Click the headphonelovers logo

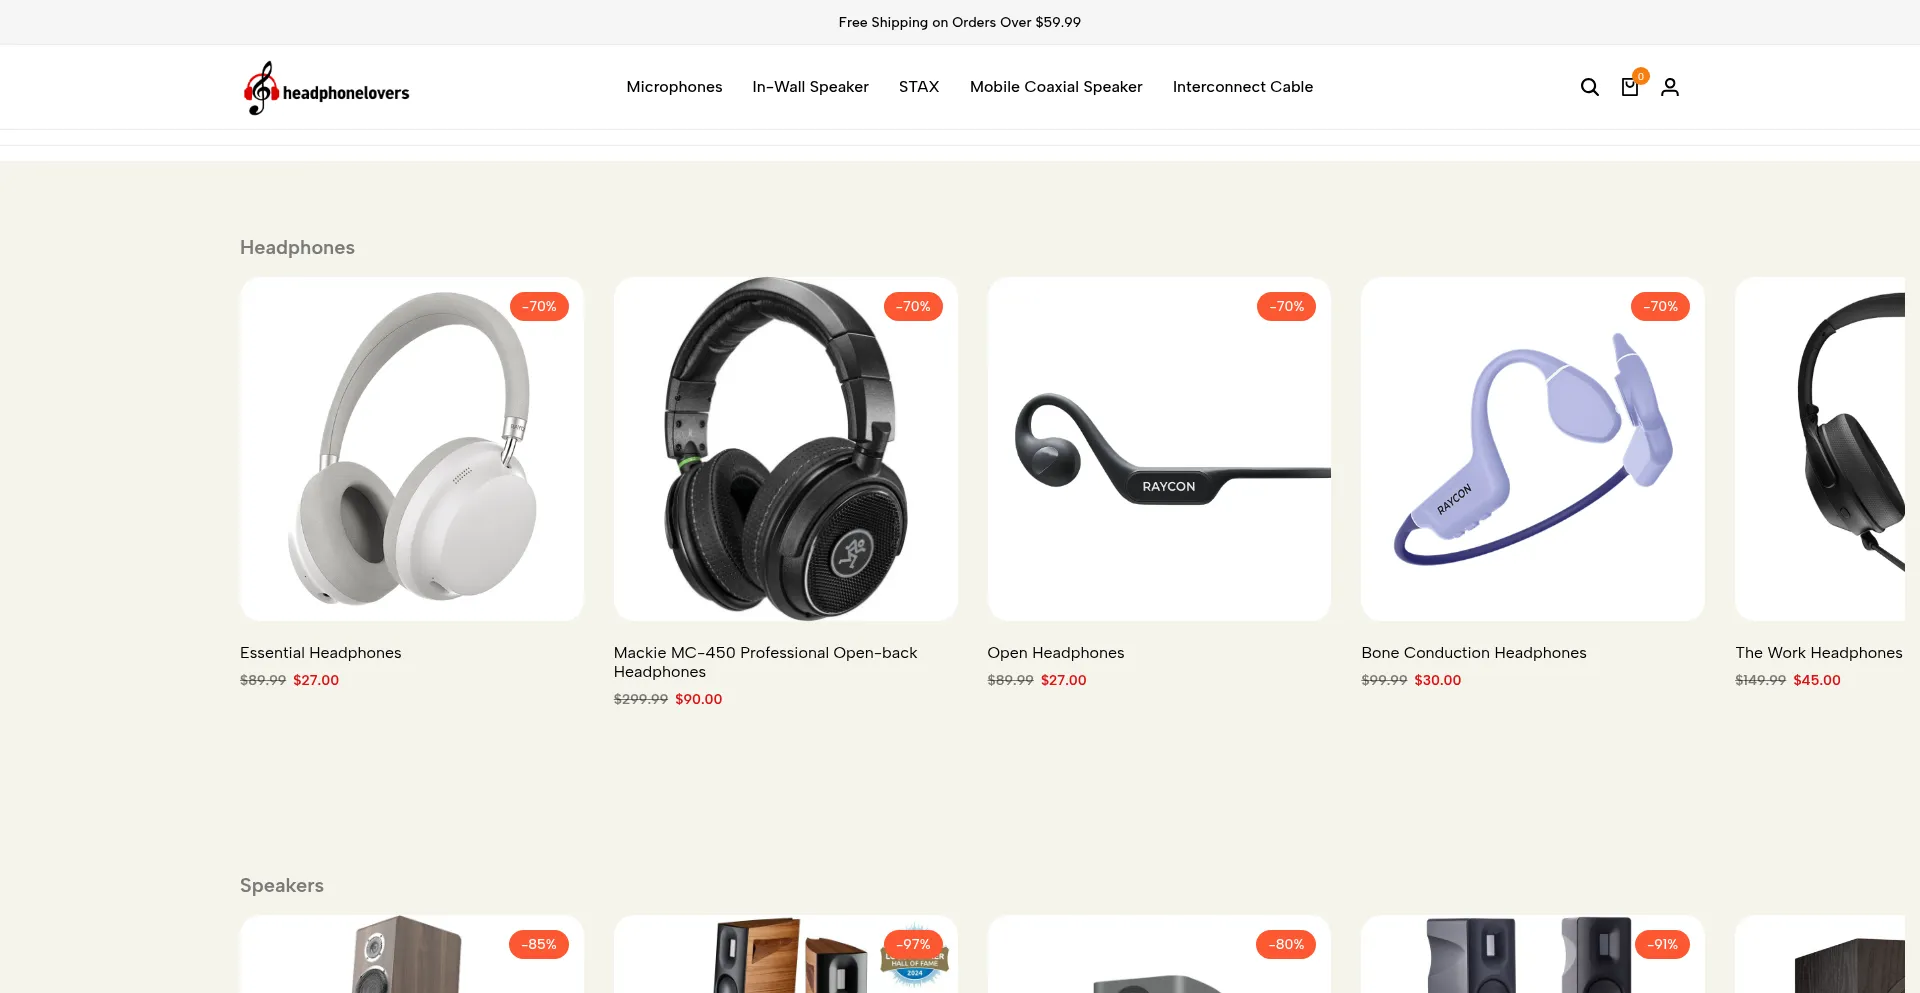click(327, 88)
